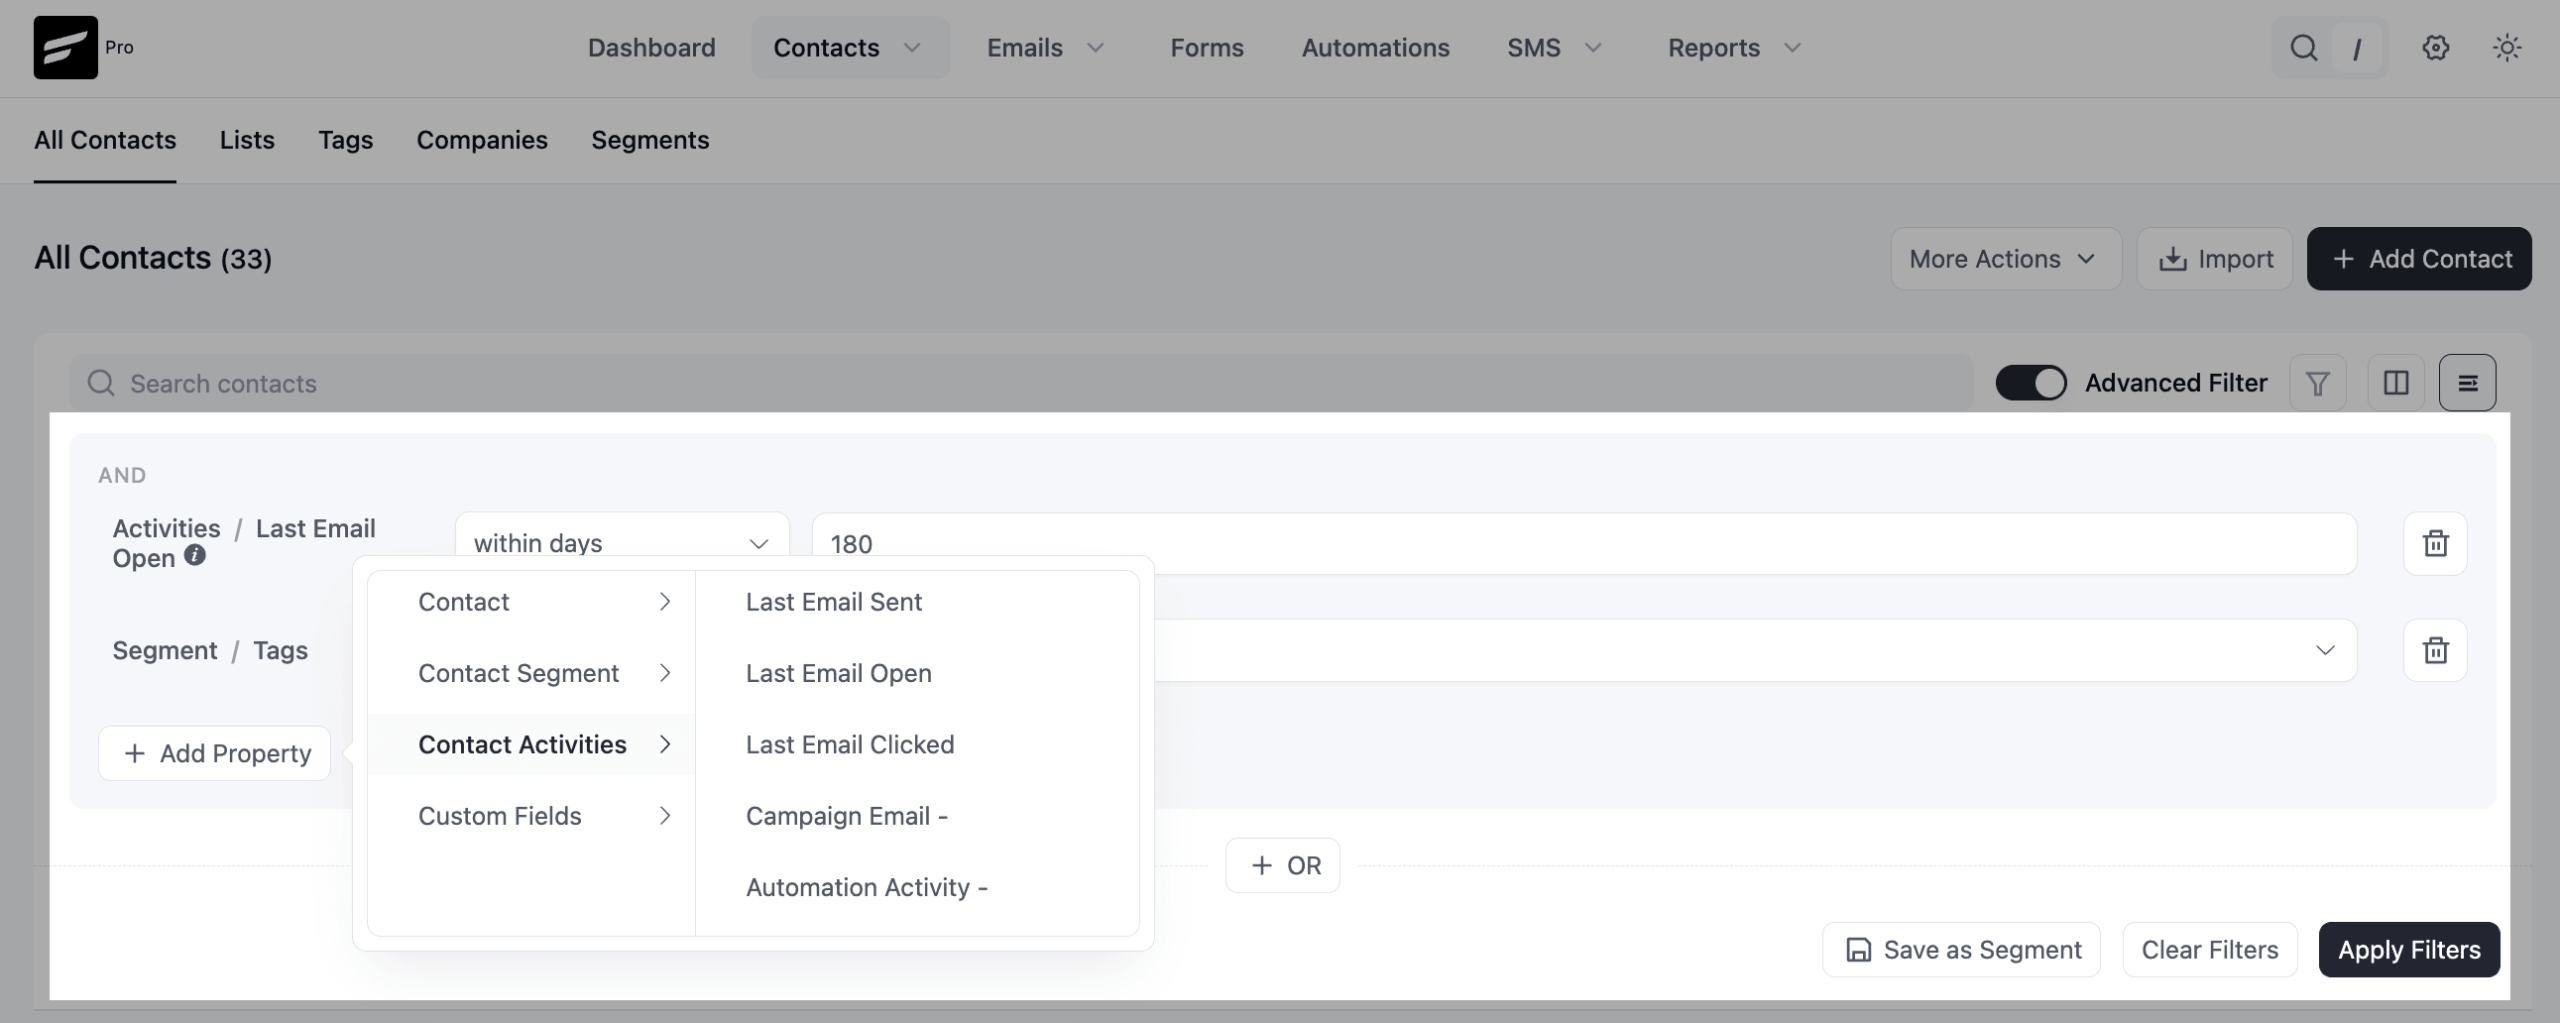Screen dimensions: 2560x1023
Task: Switch to Tags tab
Action: coord(345,140)
